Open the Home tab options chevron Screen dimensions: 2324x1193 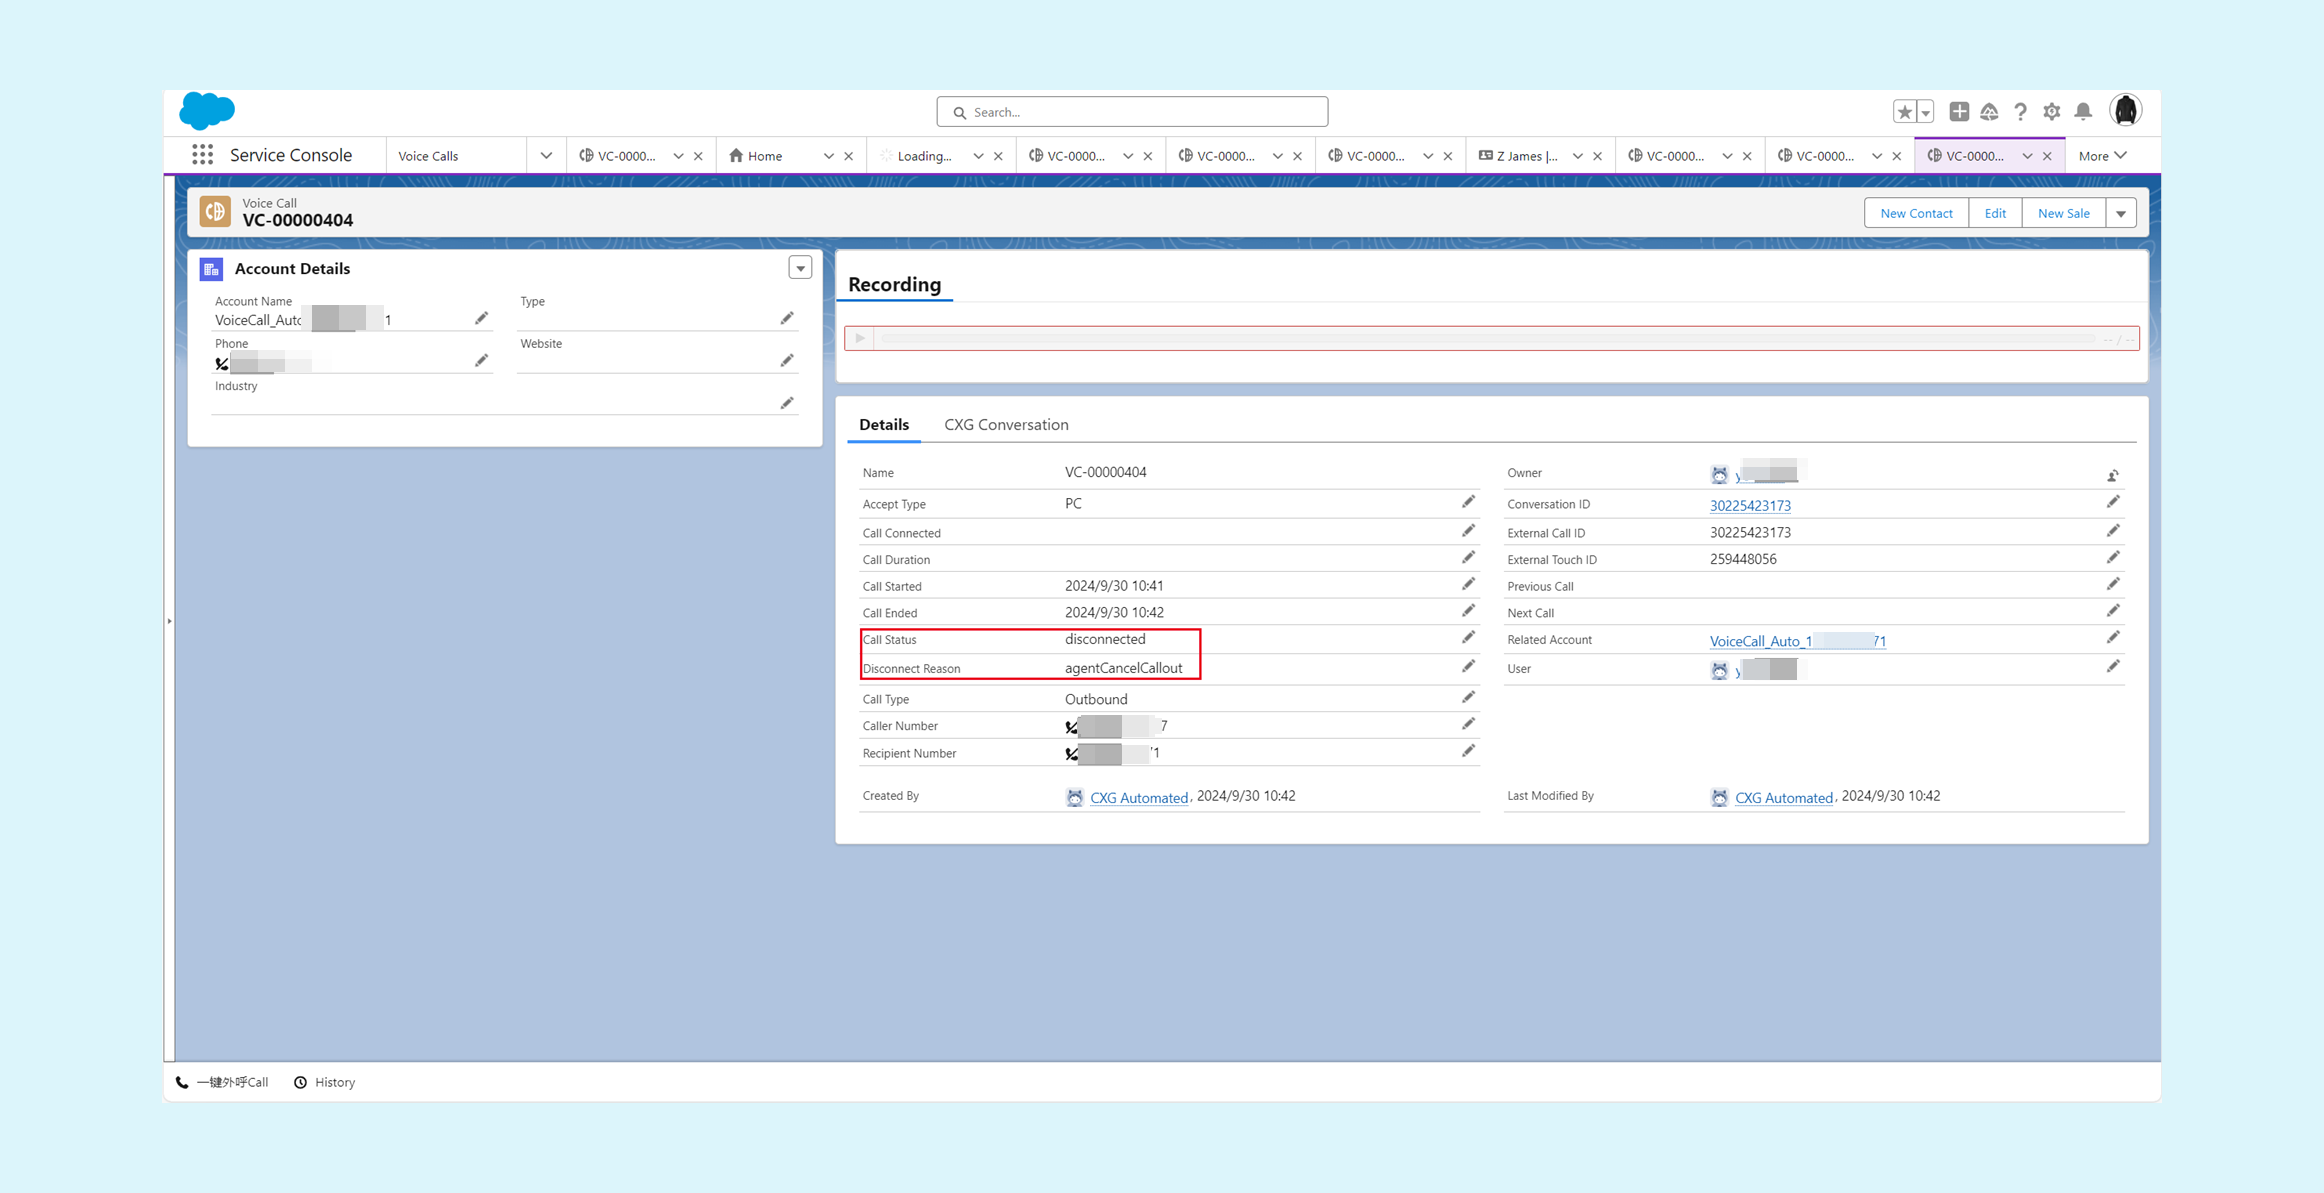point(828,156)
